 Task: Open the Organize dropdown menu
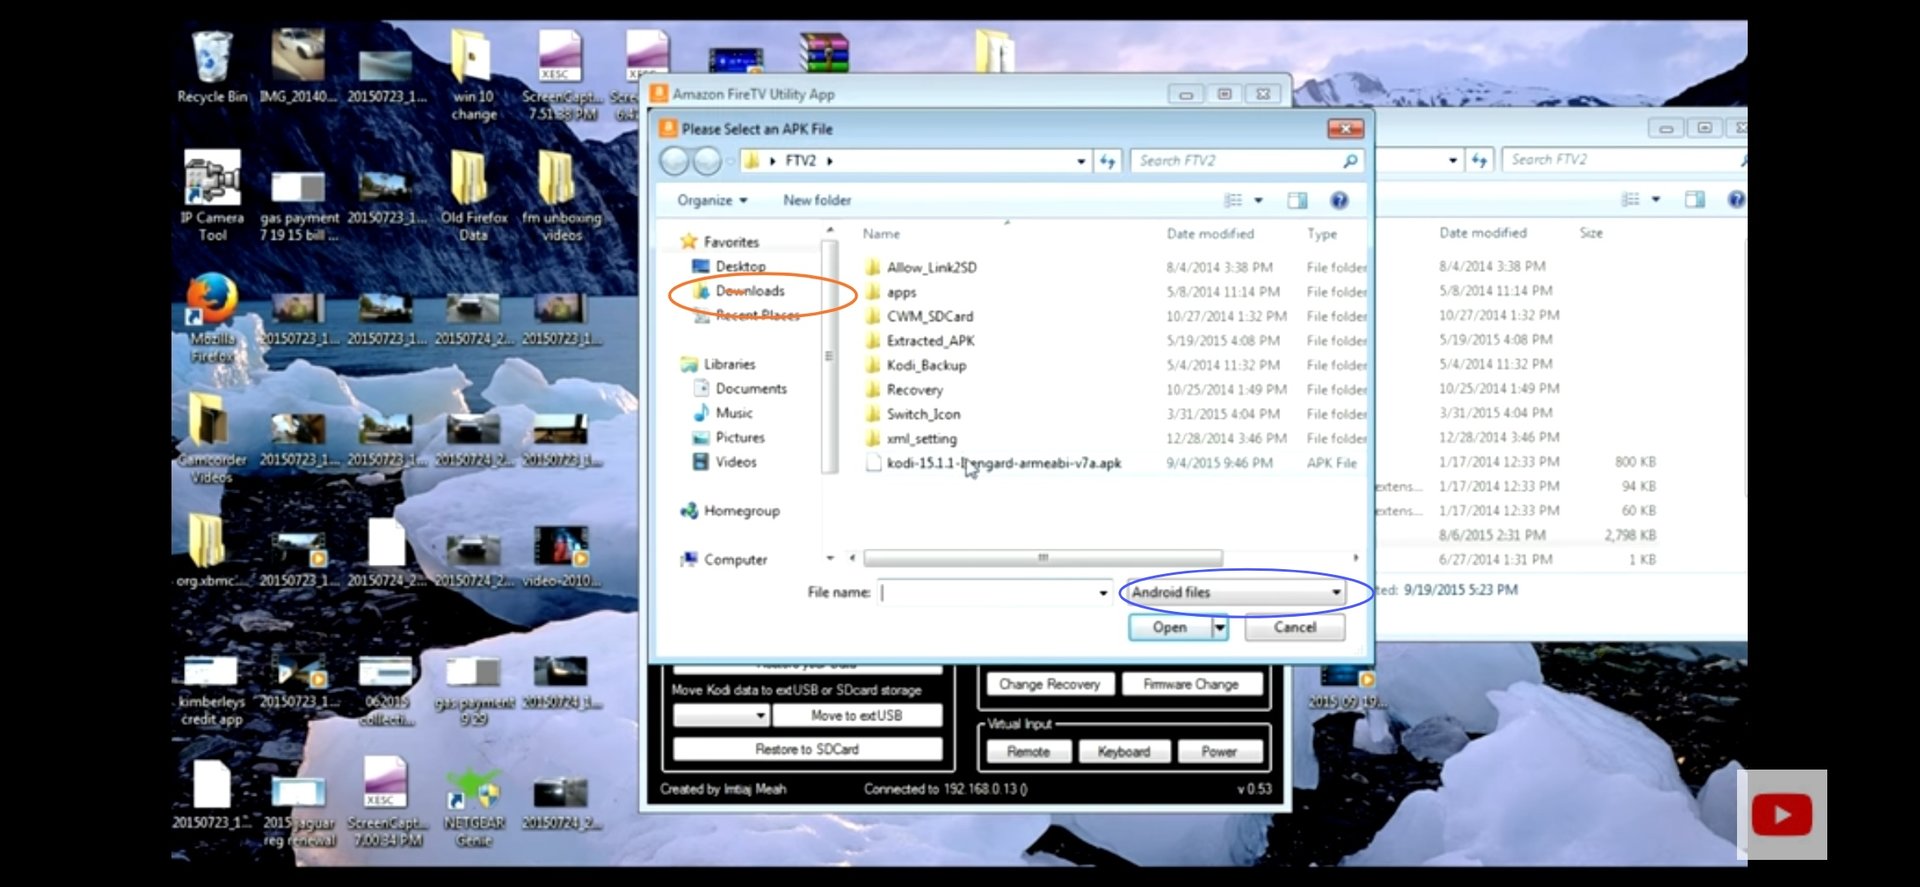coord(712,200)
